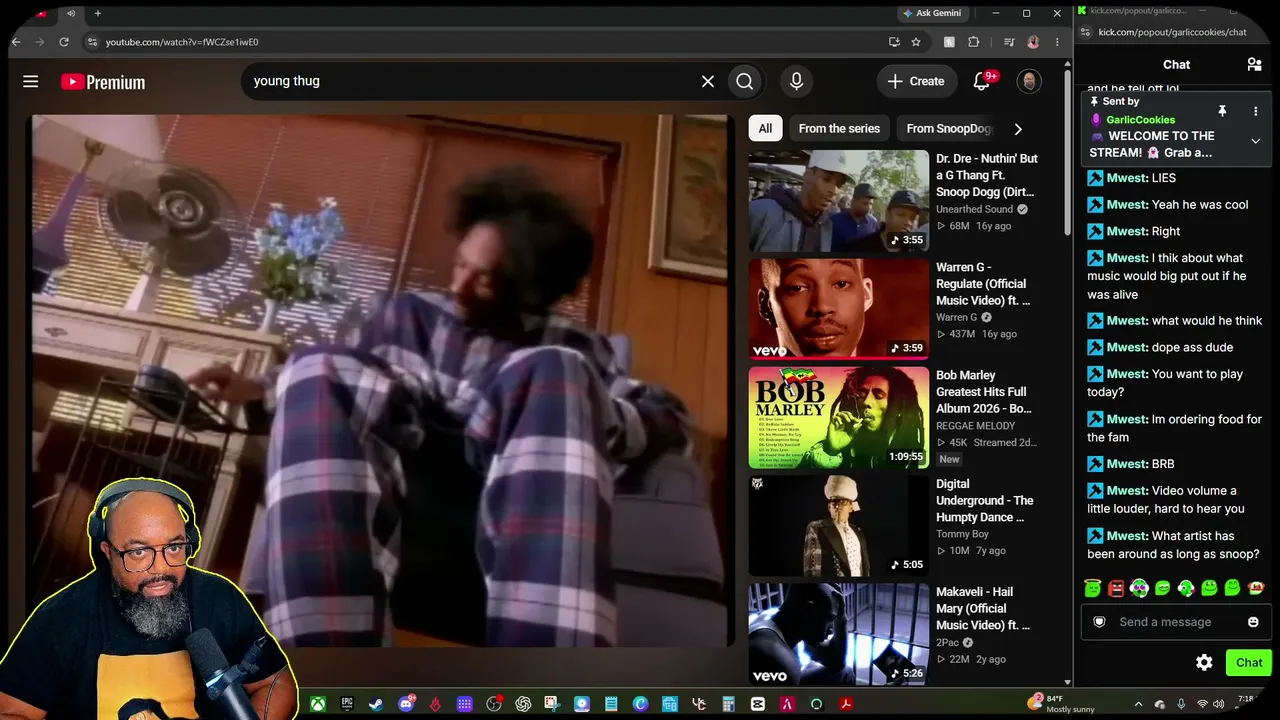Open Kick chat users list icon
The width and height of the screenshot is (1280, 720).
coord(1254,64)
